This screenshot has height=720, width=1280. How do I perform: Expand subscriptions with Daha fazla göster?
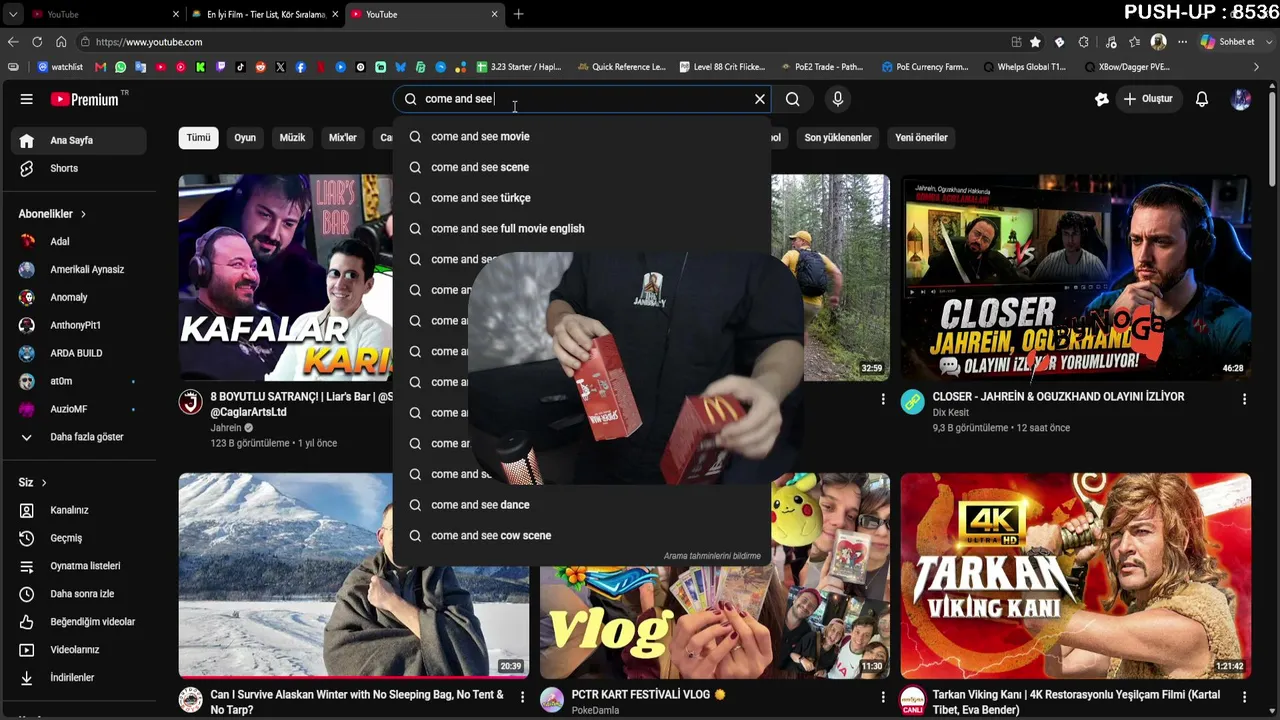click(x=78, y=437)
